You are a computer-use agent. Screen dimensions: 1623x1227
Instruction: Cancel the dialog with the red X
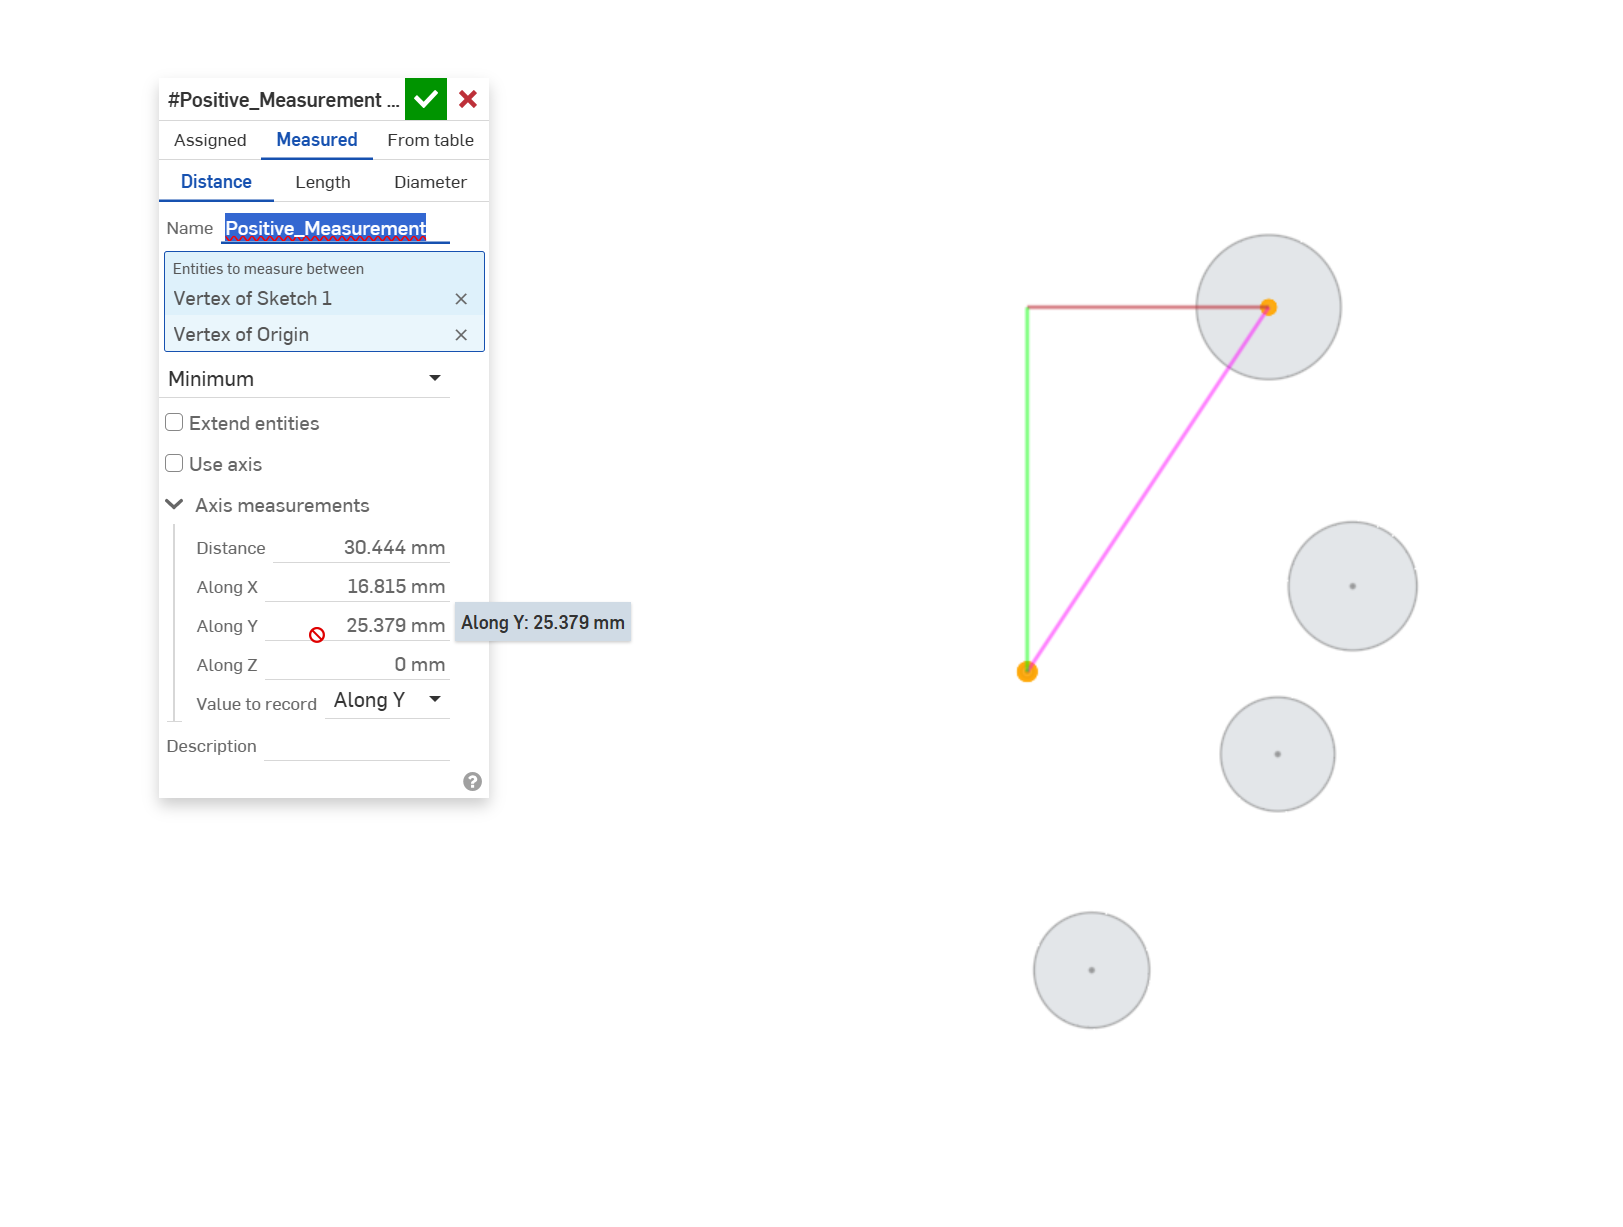pyautogui.click(x=468, y=99)
